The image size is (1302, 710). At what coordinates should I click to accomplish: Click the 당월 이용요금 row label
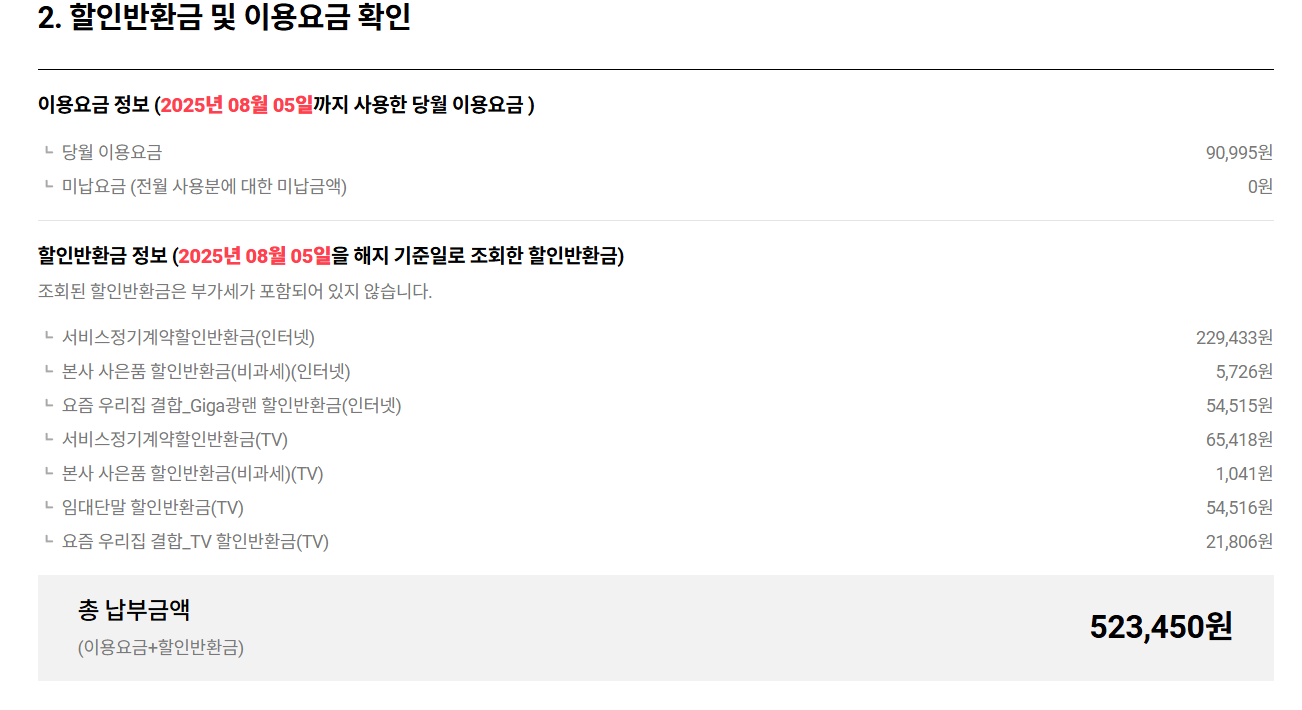click(x=112, y=152)
